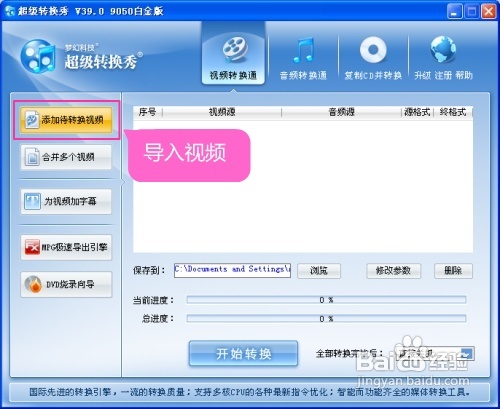The height and width of the screenshot is (409, 500).
Task: Open the 升级 注册 帮助 tab
Action: pos(443,57)
